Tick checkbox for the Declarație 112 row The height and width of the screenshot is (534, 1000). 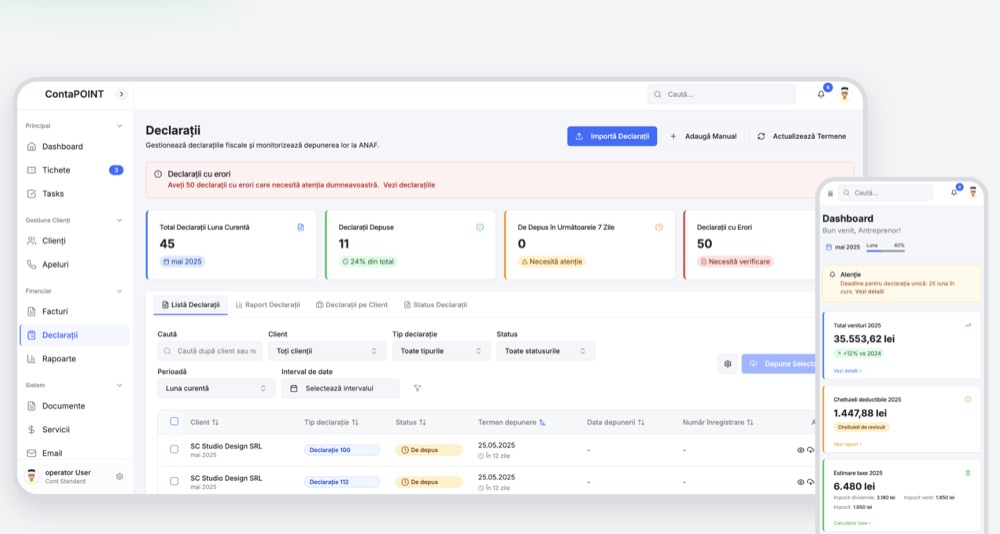174,482
